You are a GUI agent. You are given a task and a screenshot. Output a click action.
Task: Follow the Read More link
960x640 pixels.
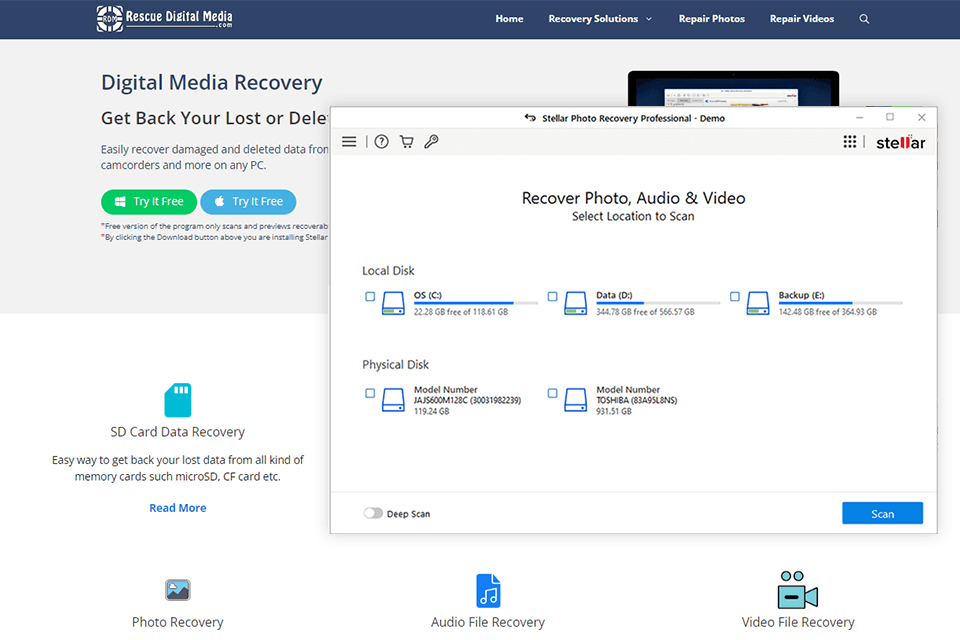click(x=178, y=508)
